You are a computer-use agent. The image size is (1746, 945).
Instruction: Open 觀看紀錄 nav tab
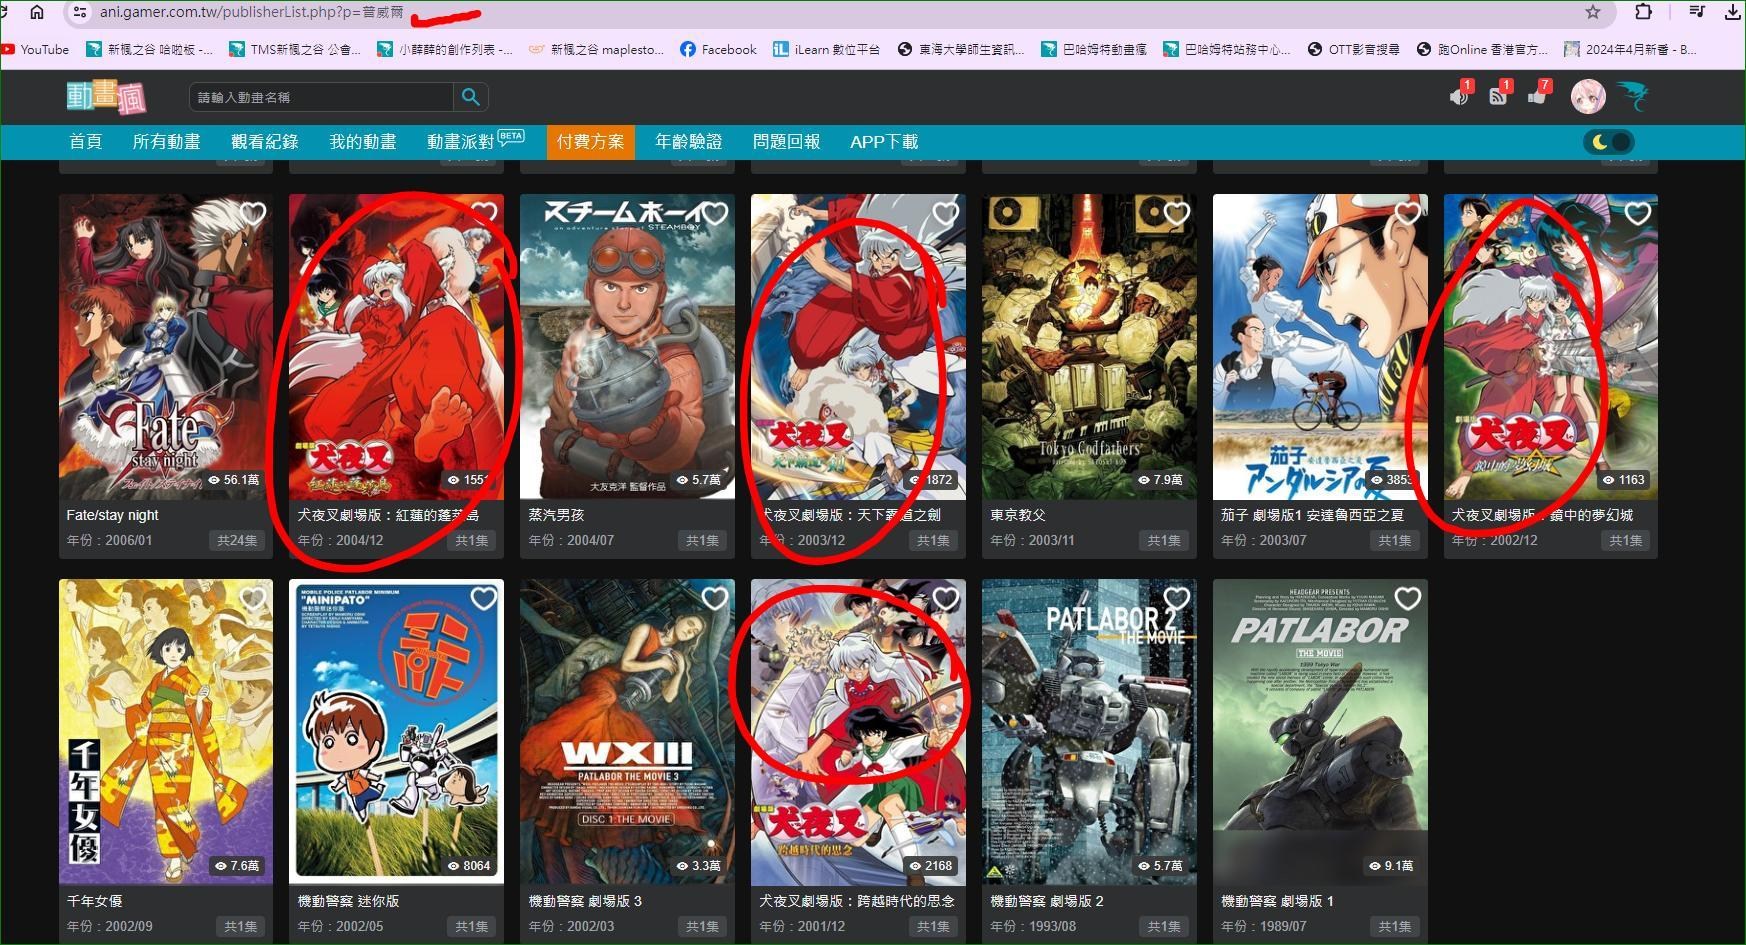tap(264, 142)
